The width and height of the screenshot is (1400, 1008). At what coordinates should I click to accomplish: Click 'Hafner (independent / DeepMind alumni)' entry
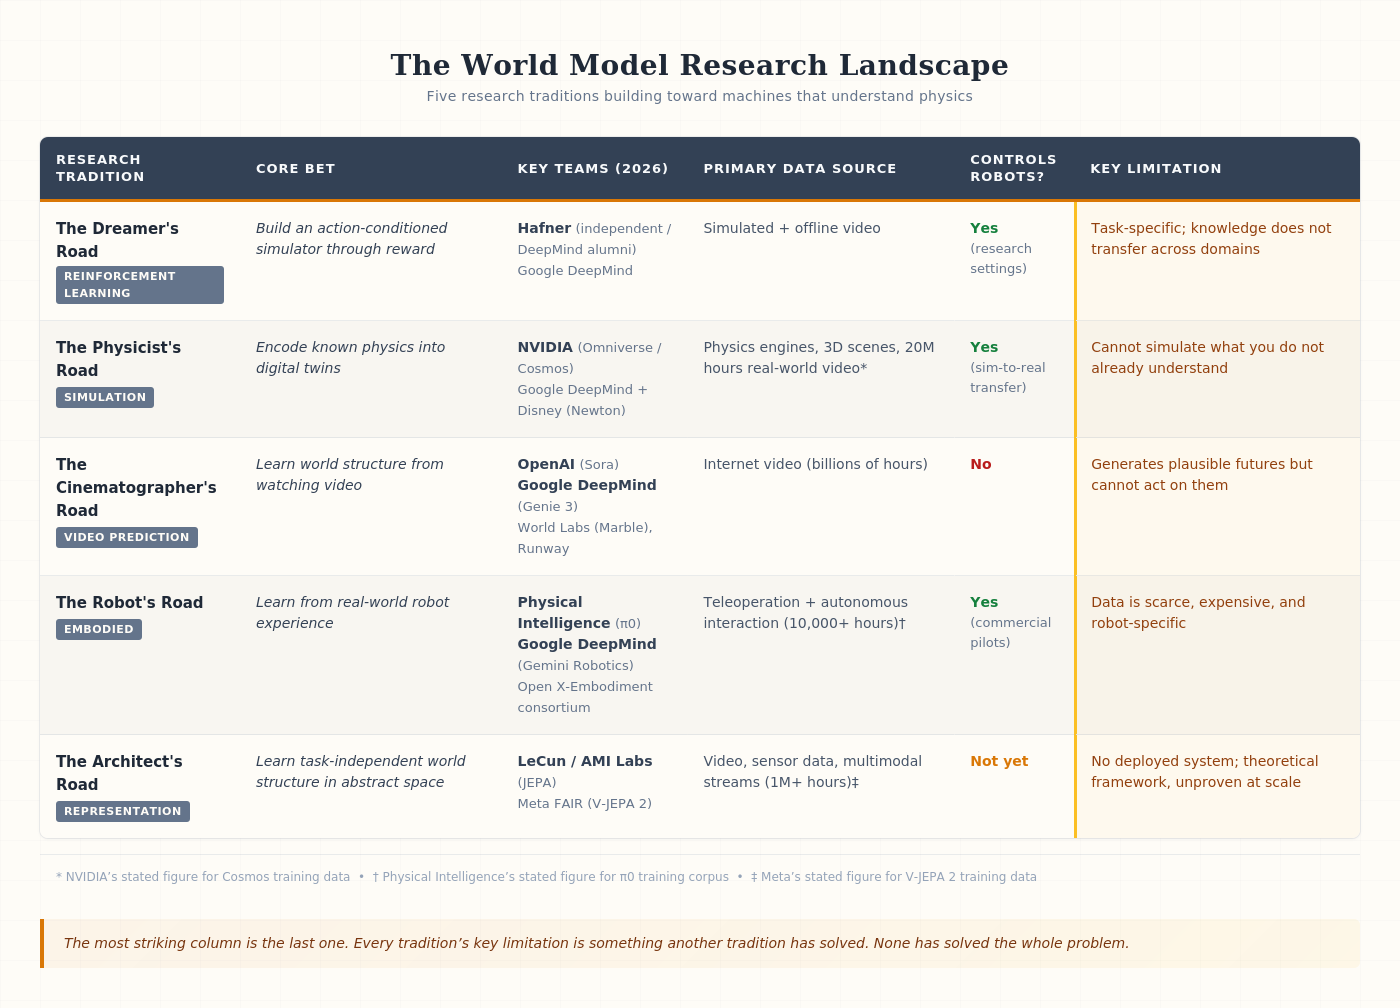click(x=594, y=239)
